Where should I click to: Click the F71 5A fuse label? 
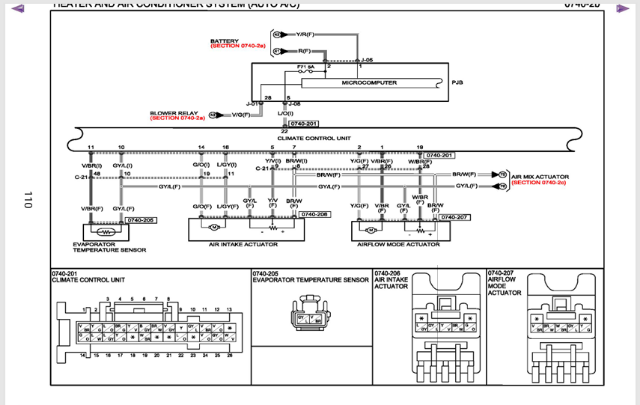(x=305, y=67)
